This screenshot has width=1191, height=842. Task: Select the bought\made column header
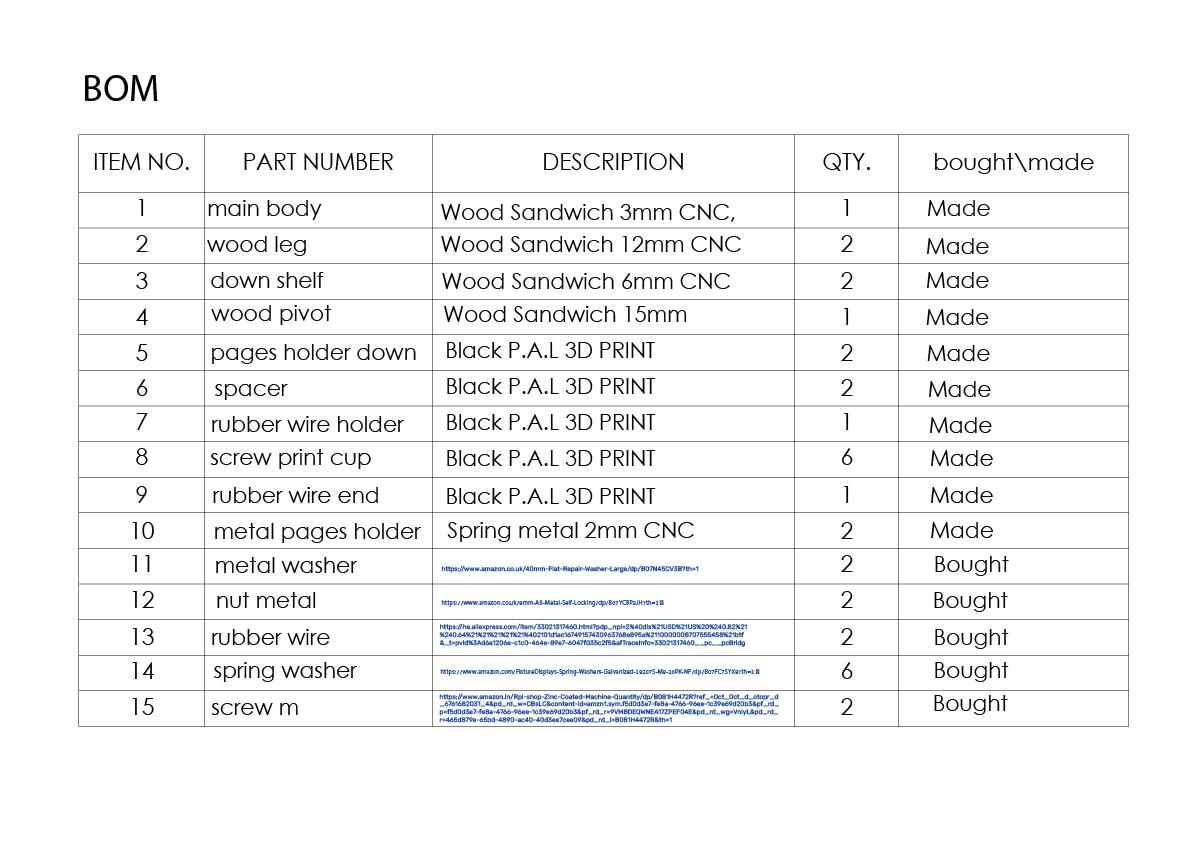pyautogui.click(x=1013, y=162)
